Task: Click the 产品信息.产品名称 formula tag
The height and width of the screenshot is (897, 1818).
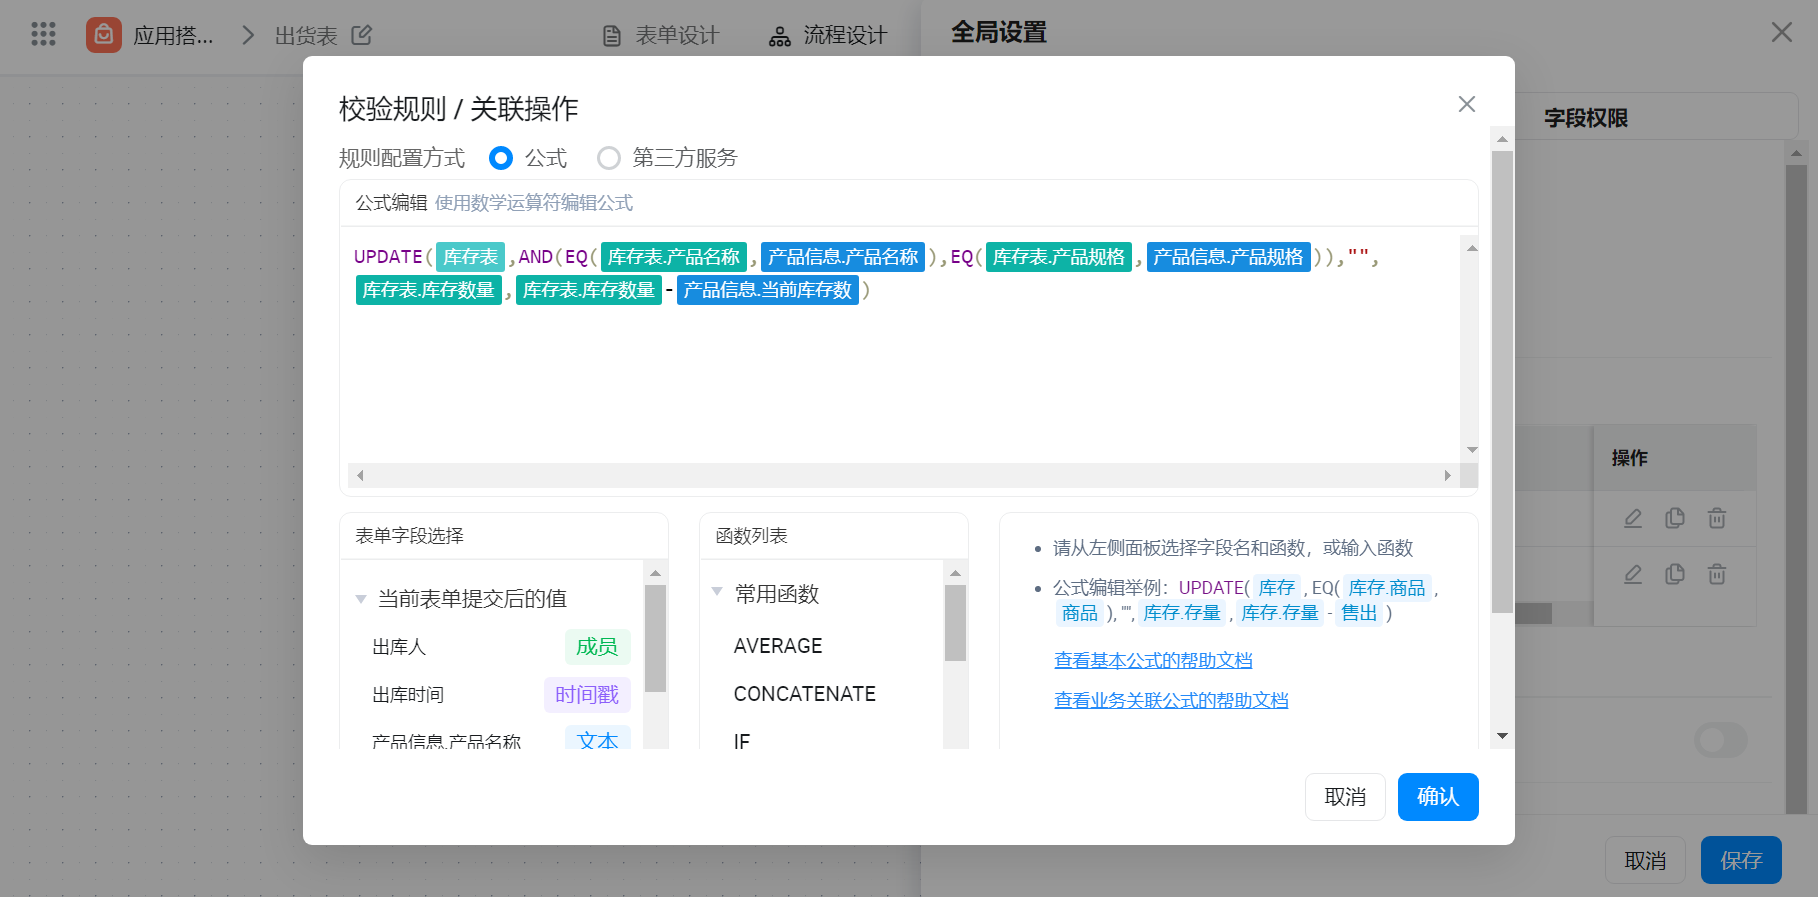Action: click(843, 257)
